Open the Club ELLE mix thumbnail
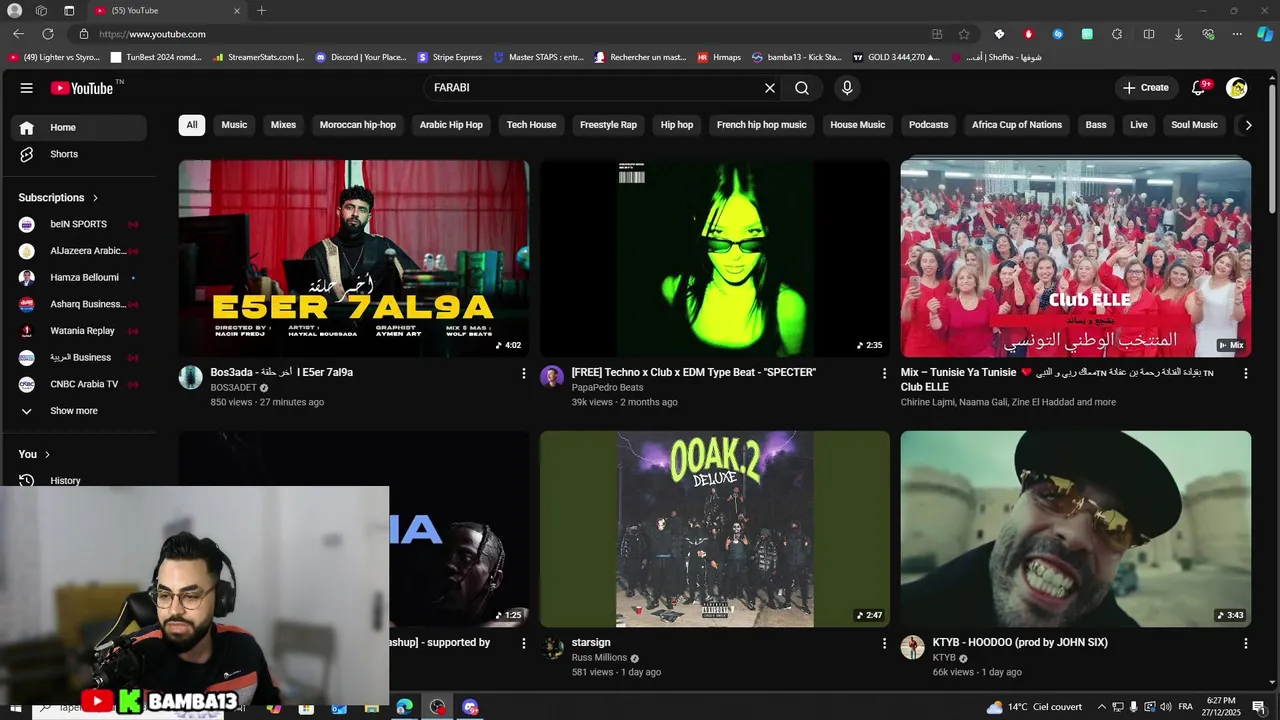This screenshot has width=1280, height=720. coord(1076,258)
